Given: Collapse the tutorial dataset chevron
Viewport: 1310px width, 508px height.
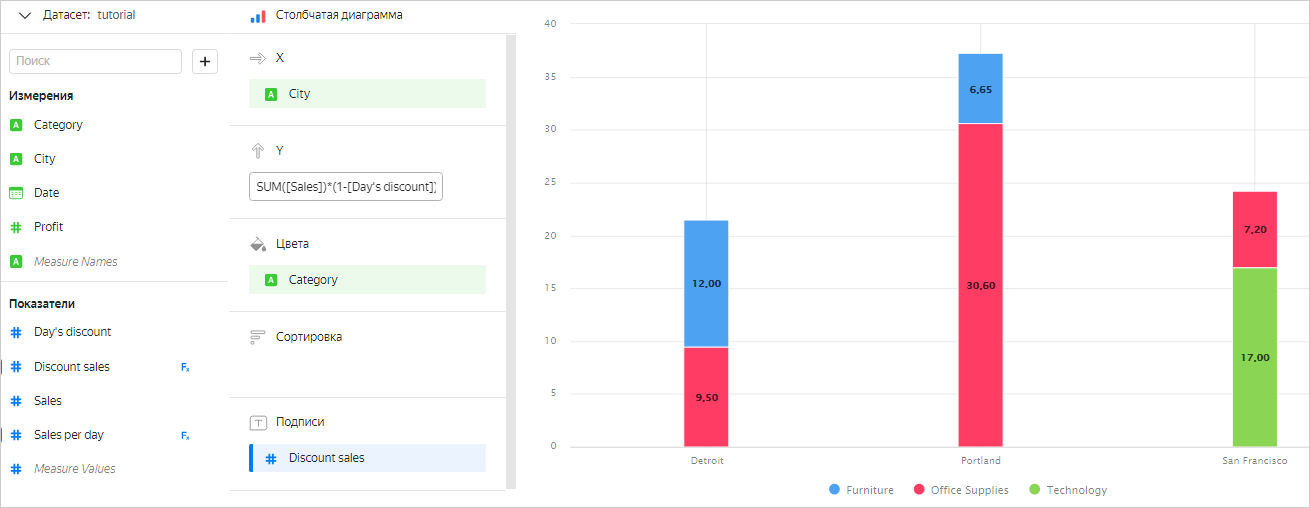Looking at the screenshot, I should pos(25,15).
